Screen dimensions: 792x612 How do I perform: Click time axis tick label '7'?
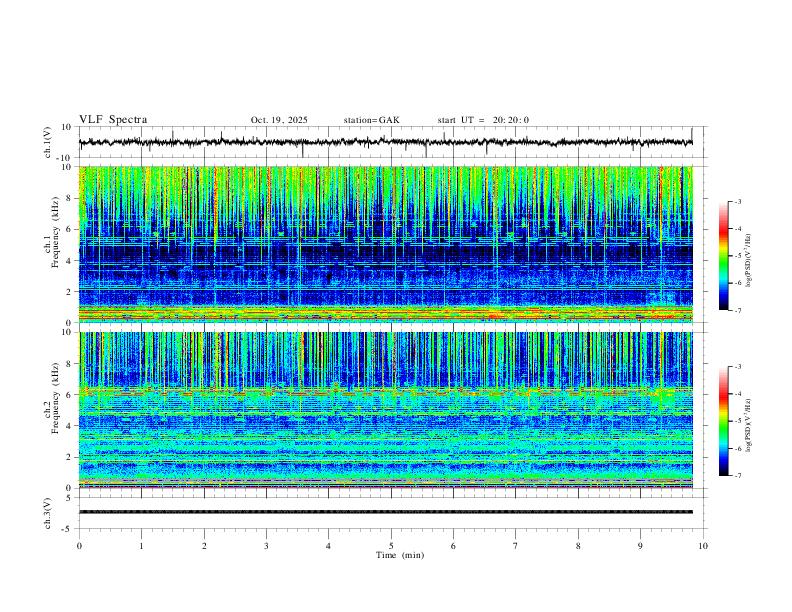click(x=516, y=546)
